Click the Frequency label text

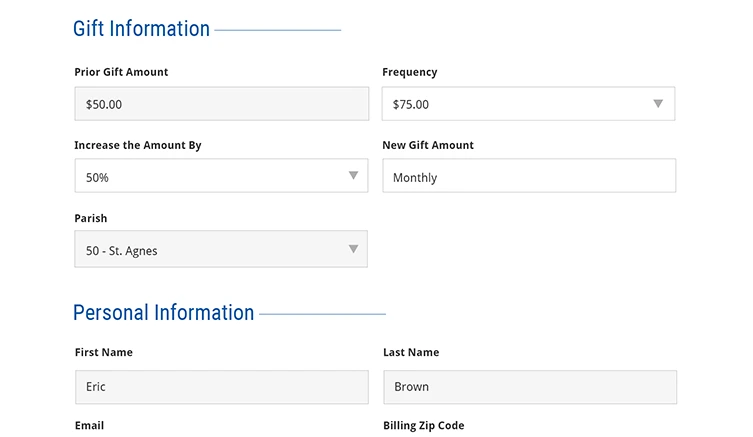(x=410, y=72)
